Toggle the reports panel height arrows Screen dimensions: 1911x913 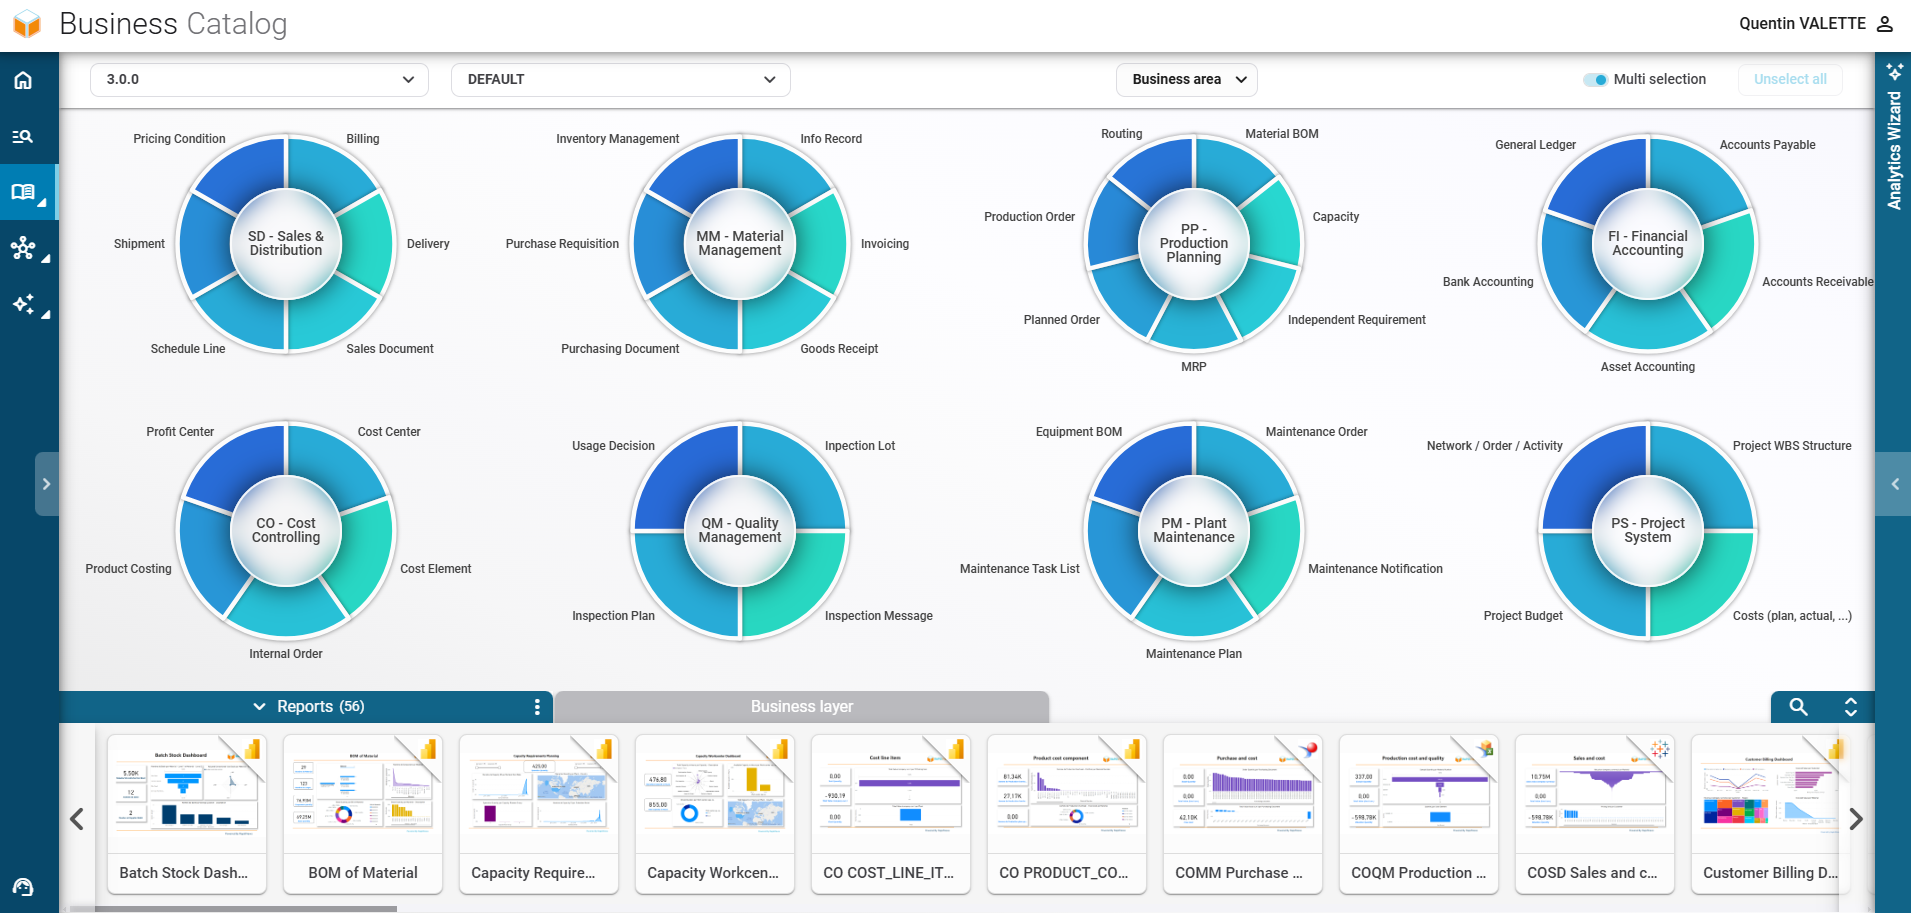point(1851,707)
